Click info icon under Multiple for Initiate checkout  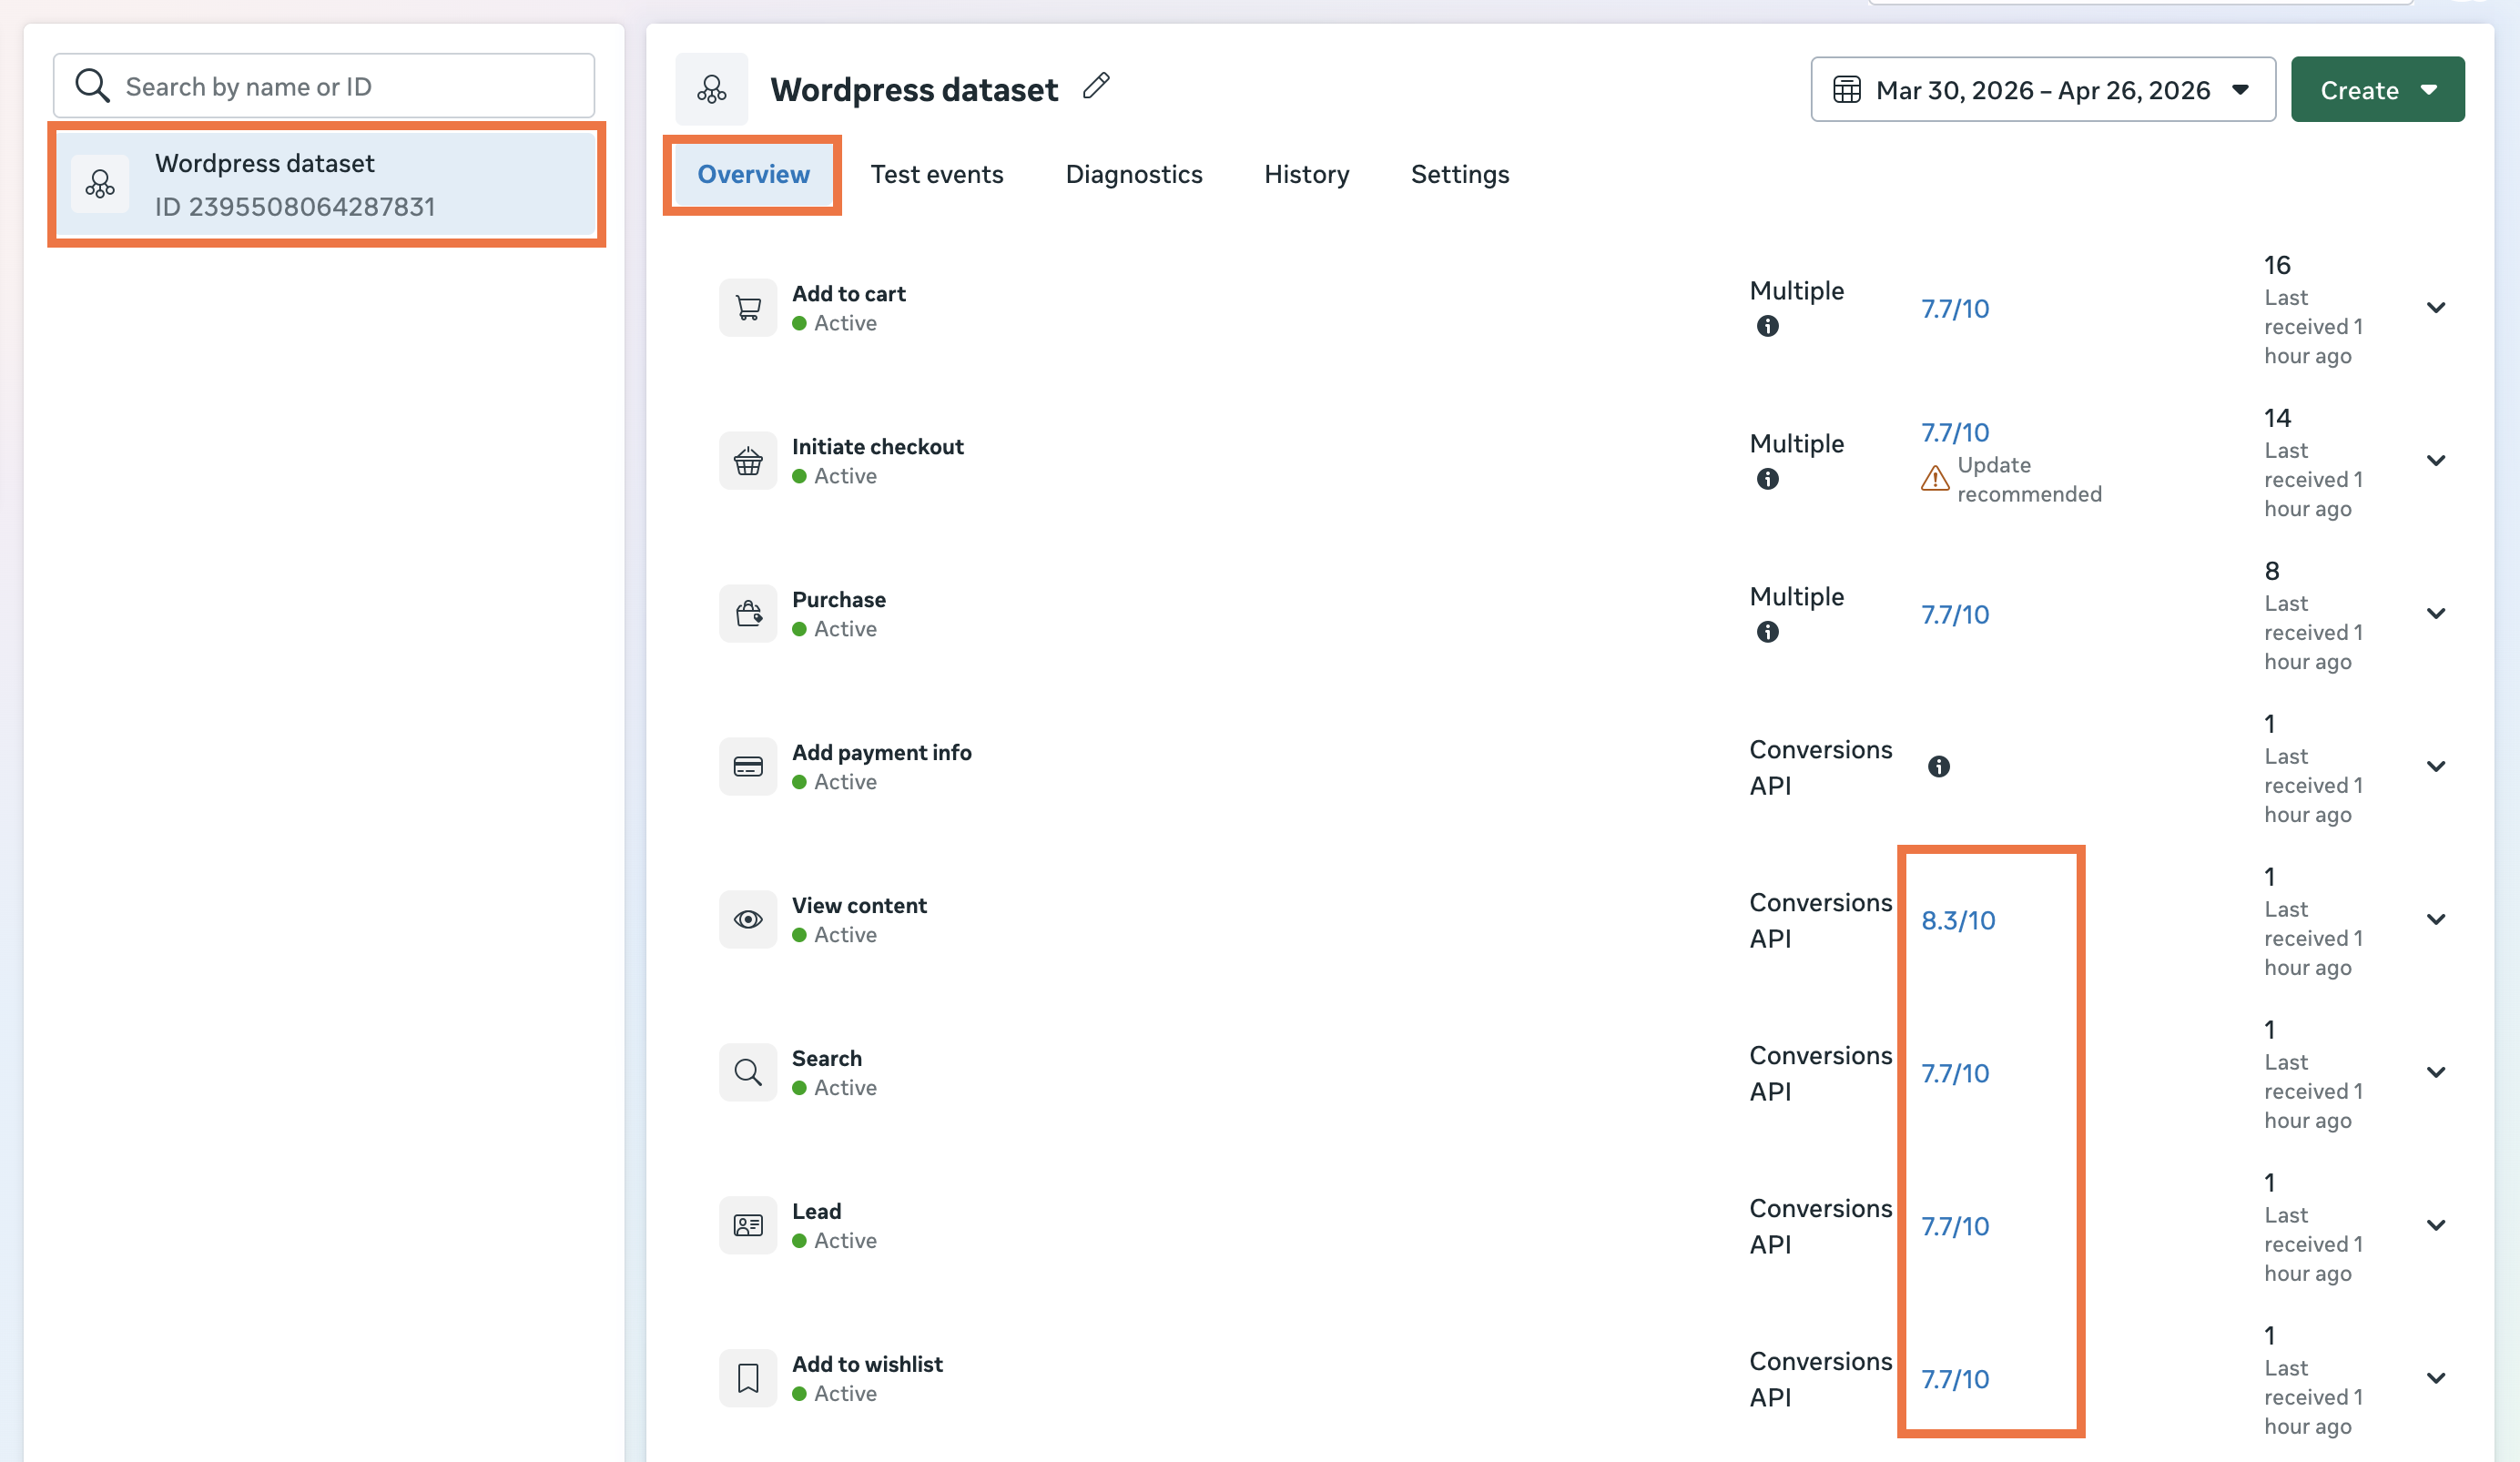[x=1767, y=479]
